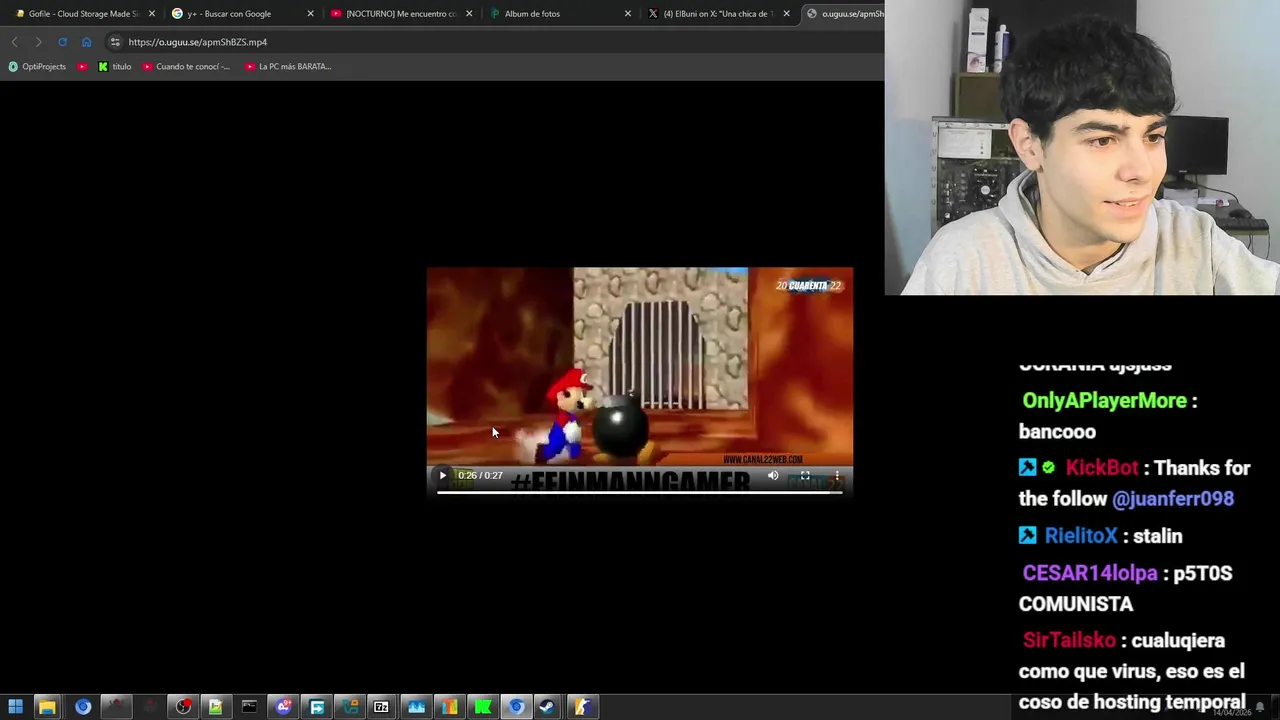Seek on the video progress bar
The width and height of the screenshot is (1280, 720).
pos(639,491)
